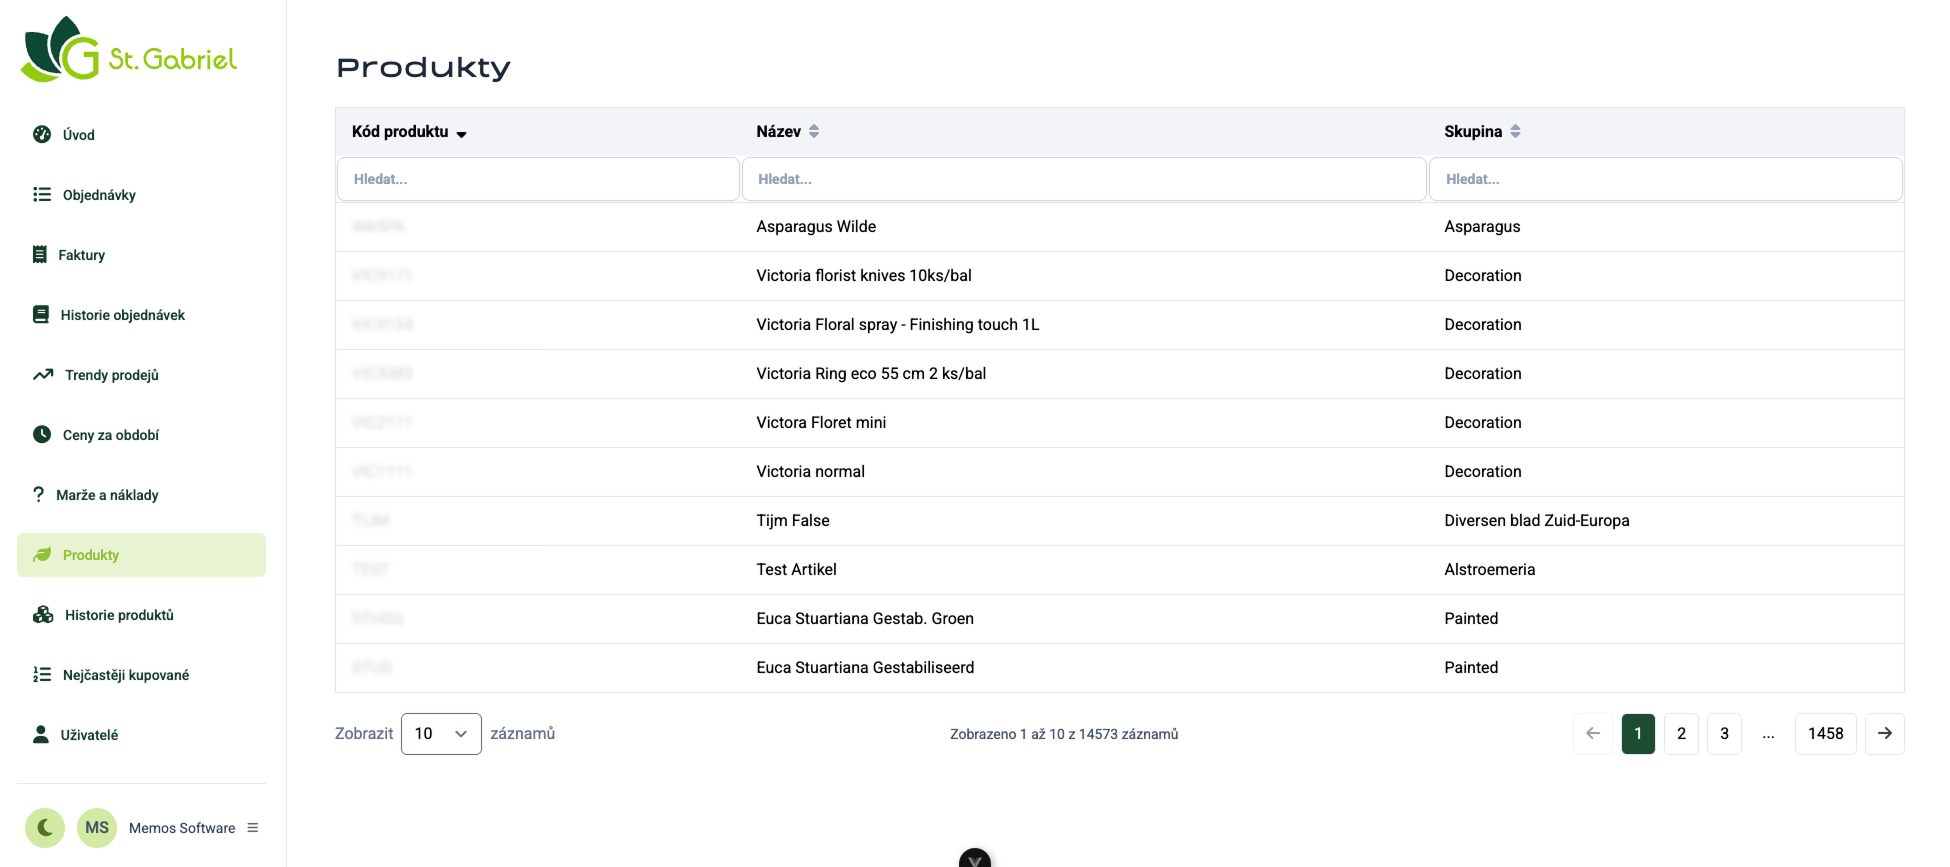This screenshot has height=867, width=1950.
Task: Click the St. Gabriel logo
Action: 129,50
